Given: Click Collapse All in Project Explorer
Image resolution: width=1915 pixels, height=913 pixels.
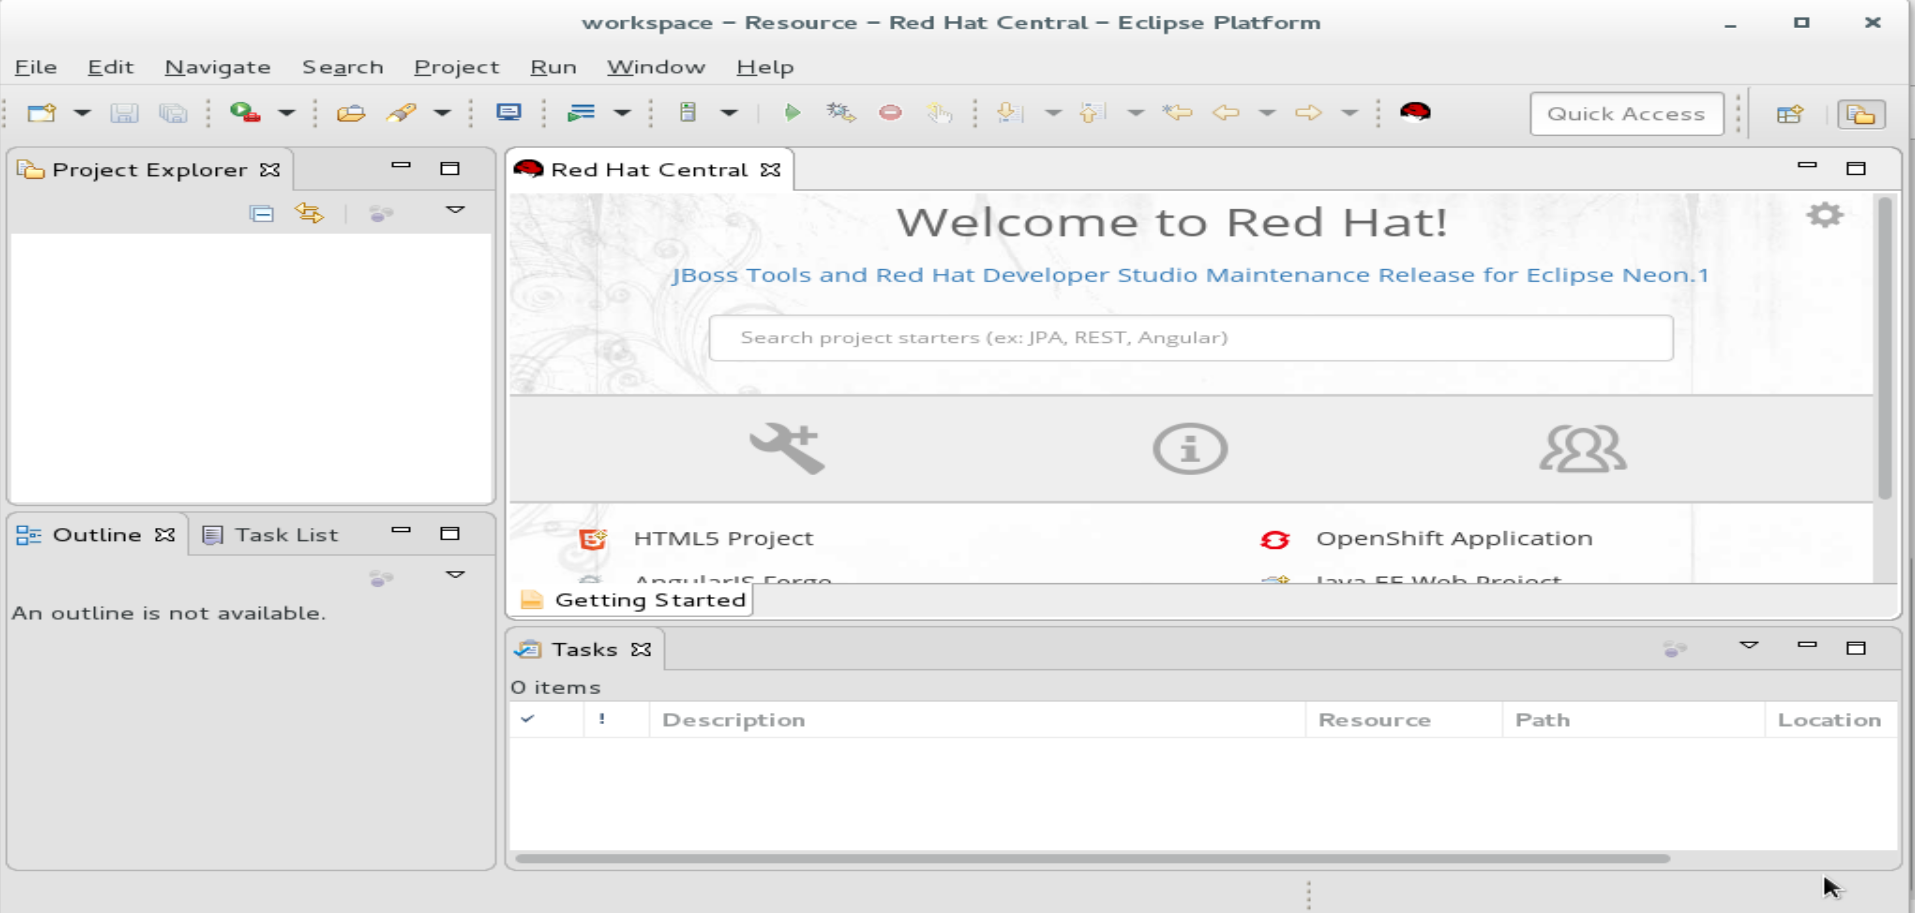Looking at the screenshot, I should coord(261,213).
